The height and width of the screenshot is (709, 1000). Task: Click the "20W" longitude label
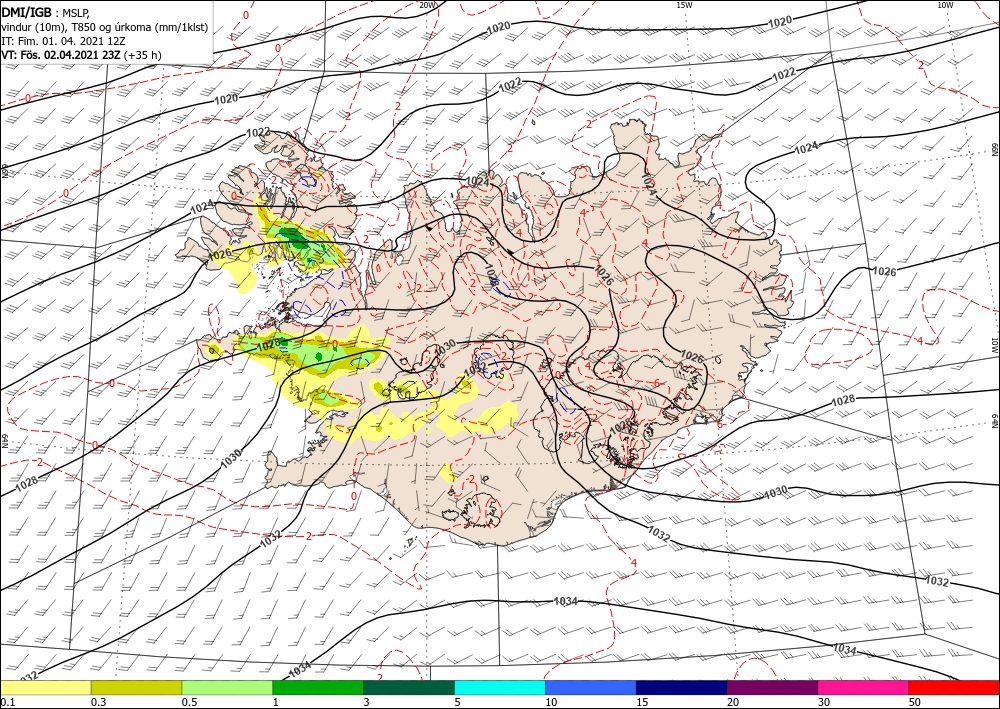pyautogui.click(x=427, y=5)
